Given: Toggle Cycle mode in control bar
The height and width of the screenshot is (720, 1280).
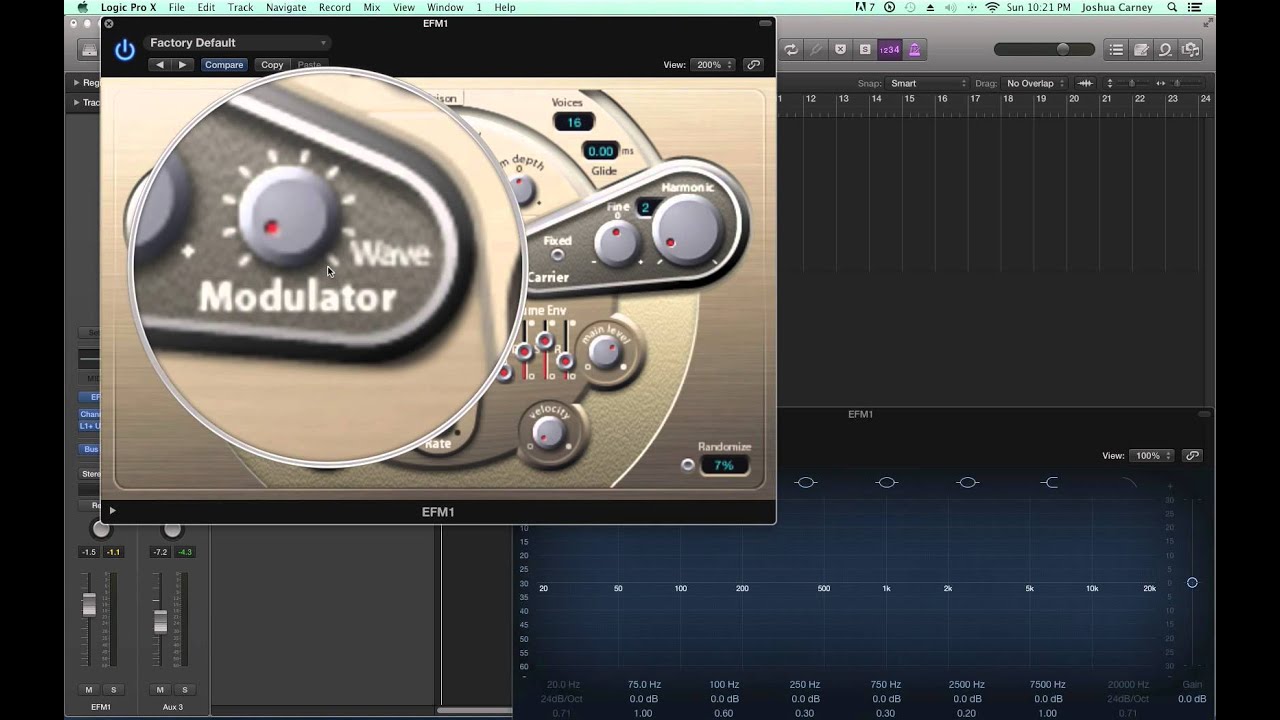Looking at the screenshot, I should pos(792,49).
